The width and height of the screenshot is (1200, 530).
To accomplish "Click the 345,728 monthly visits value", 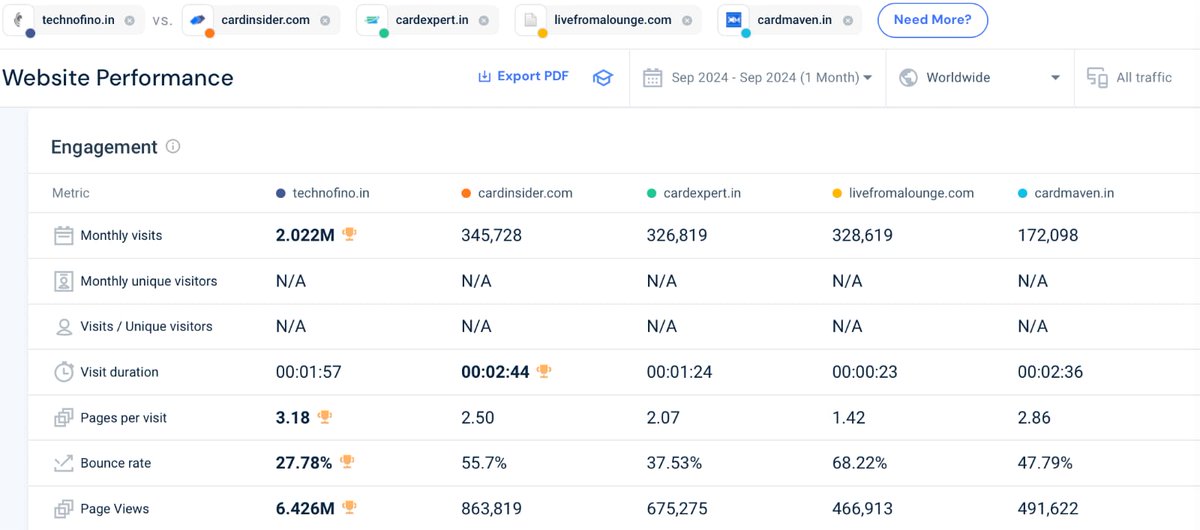I will pyautogui.click(x=491, y=236).
